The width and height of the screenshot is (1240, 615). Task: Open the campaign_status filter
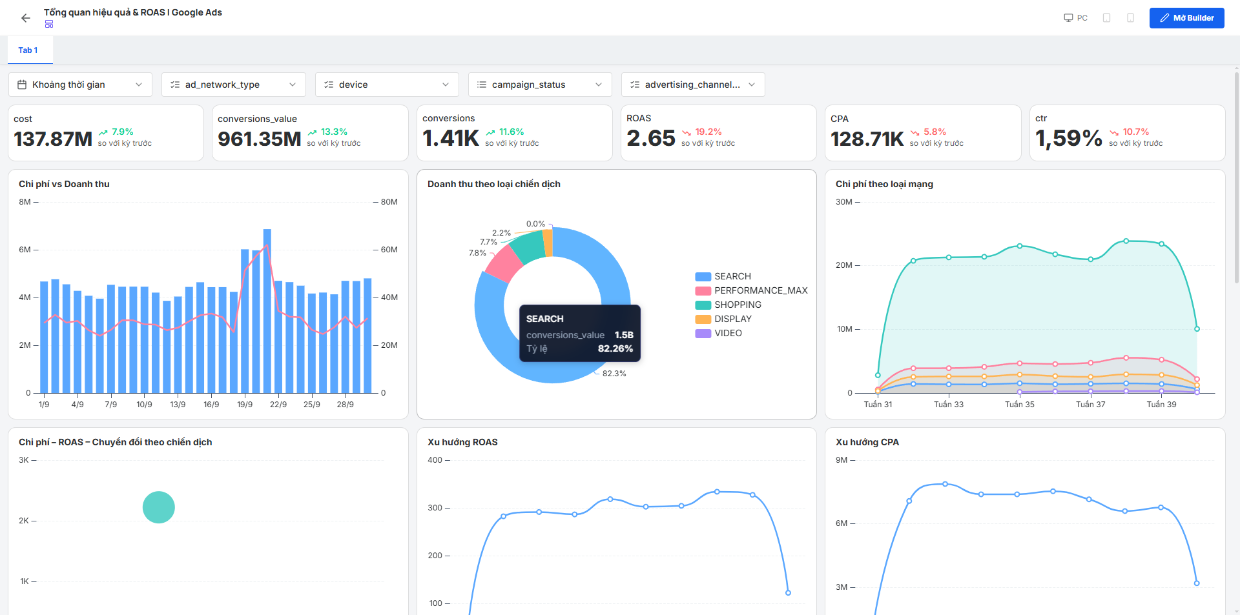pos(540,85)
